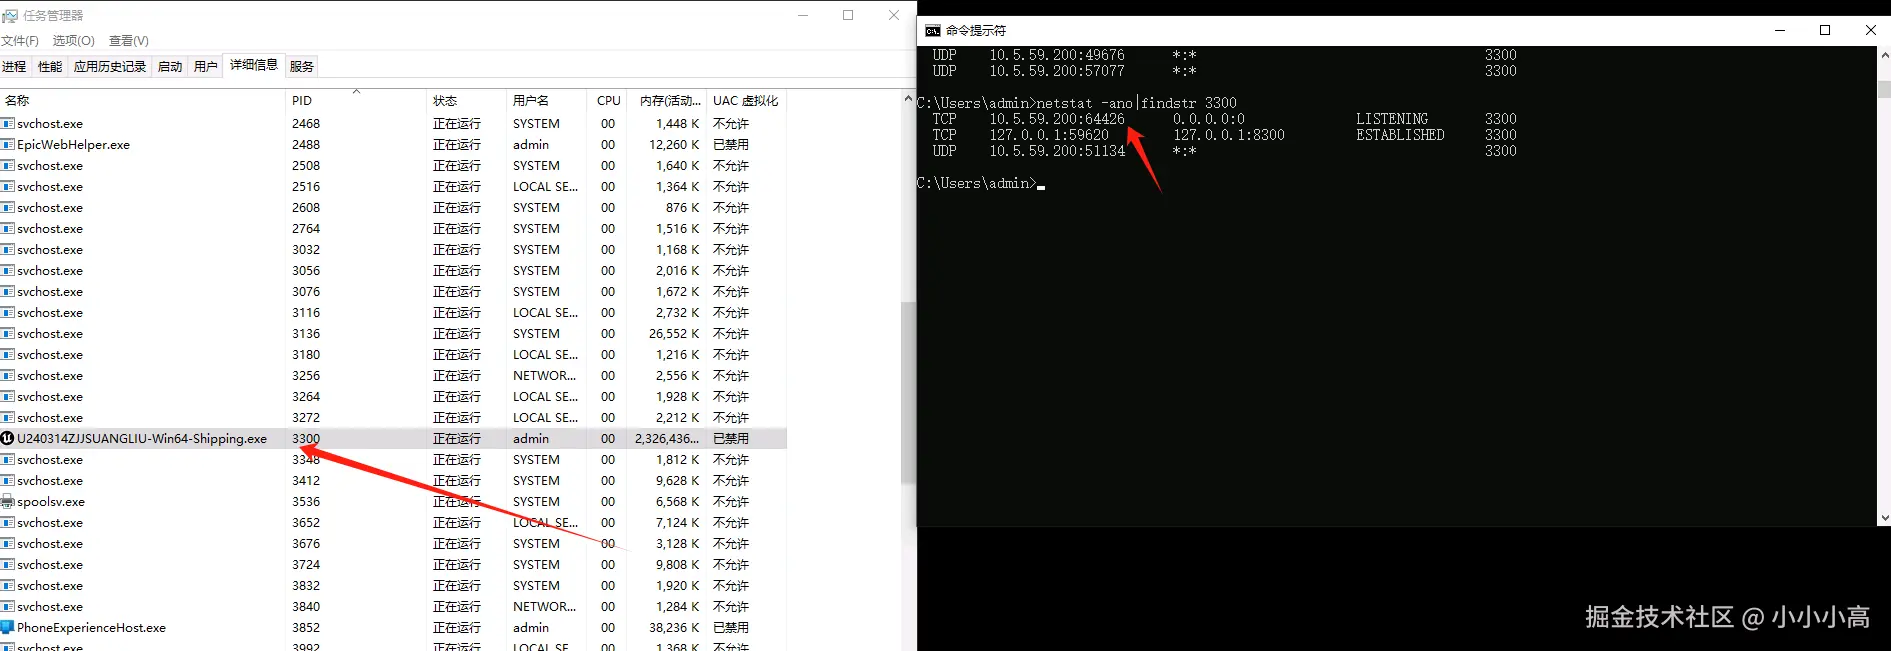Sort by the 用户名 column header
The height and width of the screenshot is (651, 1891).
[x=548, y=101]
